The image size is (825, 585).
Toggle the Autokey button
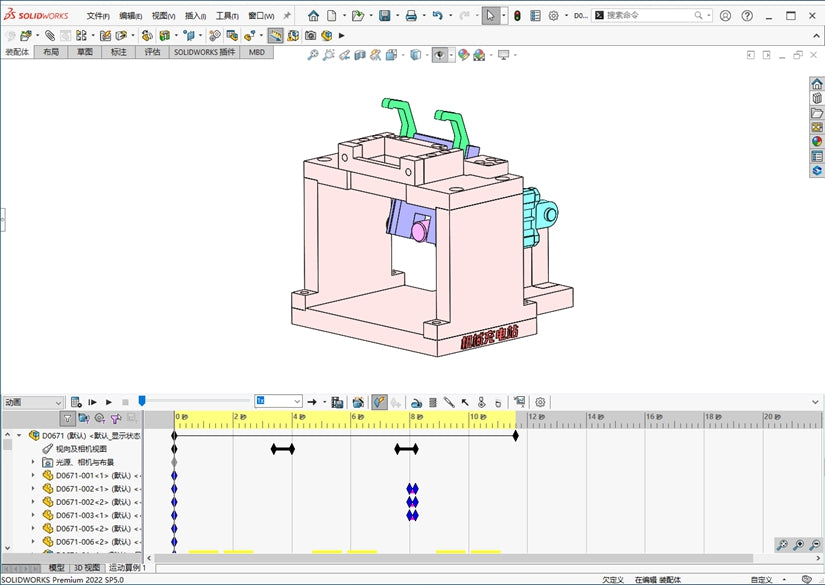[379, 402]
